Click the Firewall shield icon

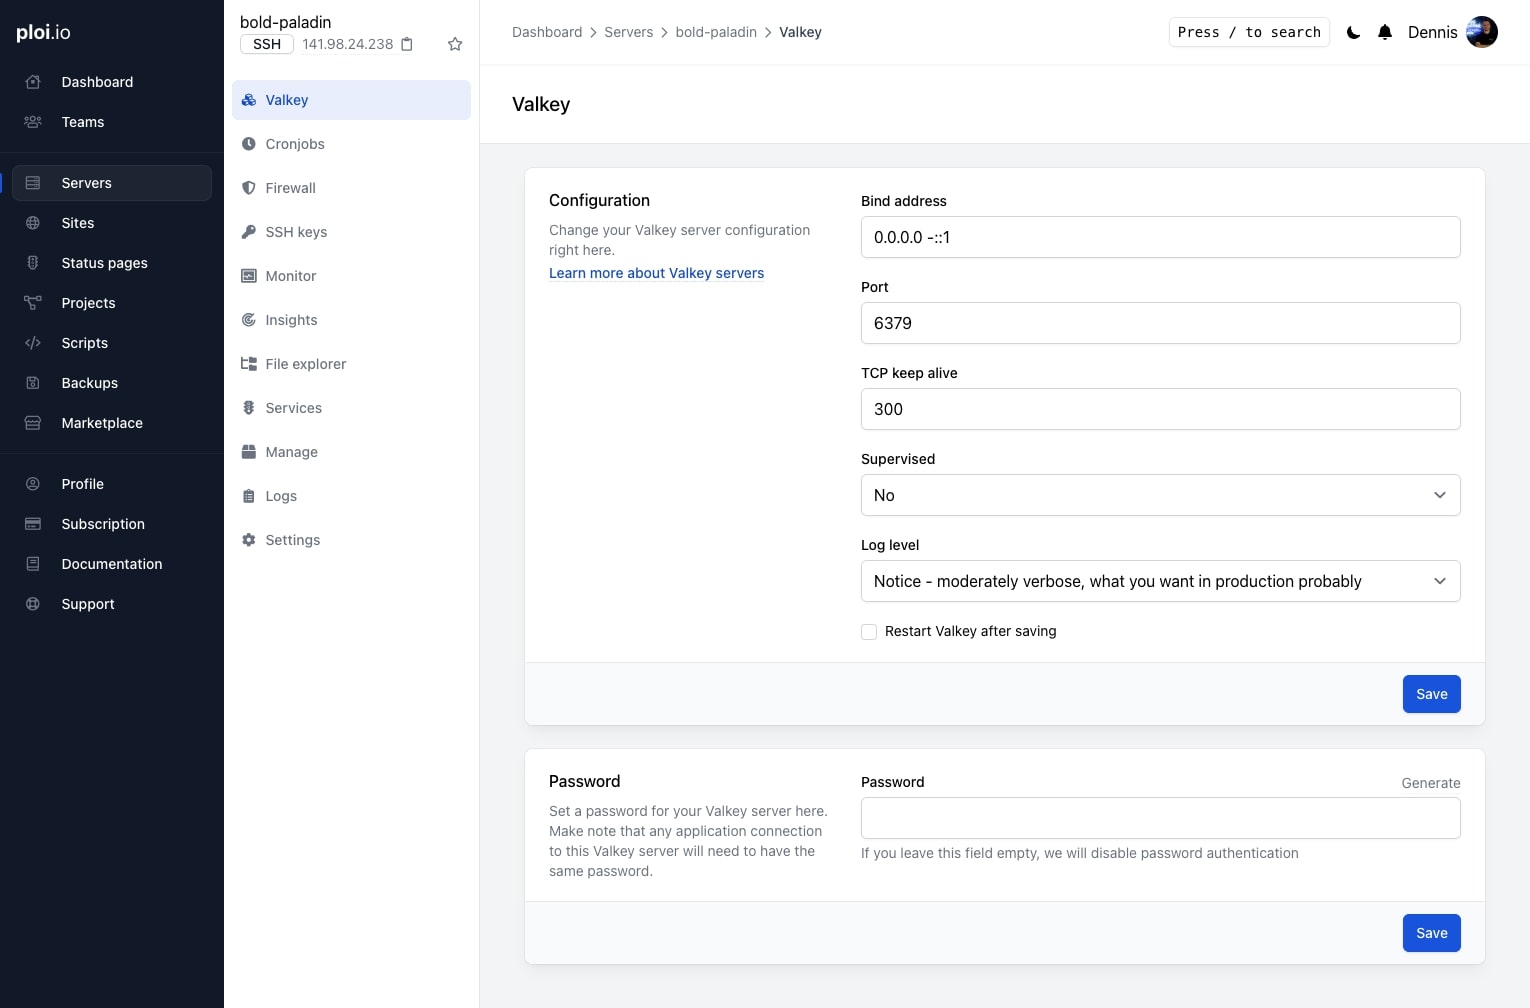[x=249, y=188]
